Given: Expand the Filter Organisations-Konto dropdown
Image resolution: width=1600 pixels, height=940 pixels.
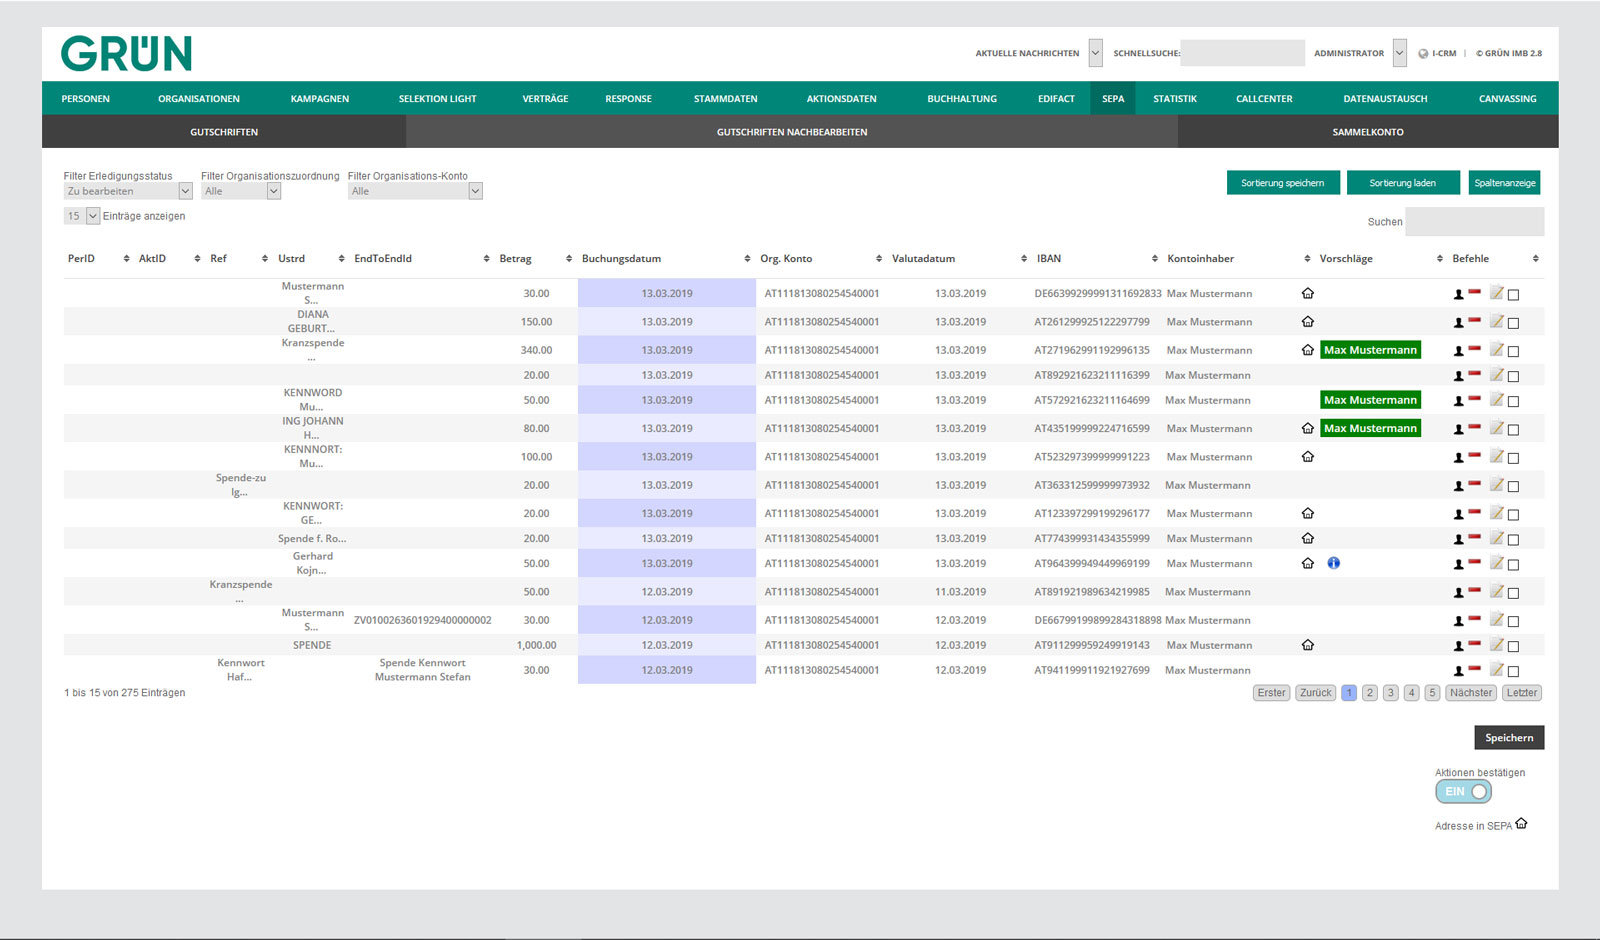Looking at the screenshot, I should 415,191.
